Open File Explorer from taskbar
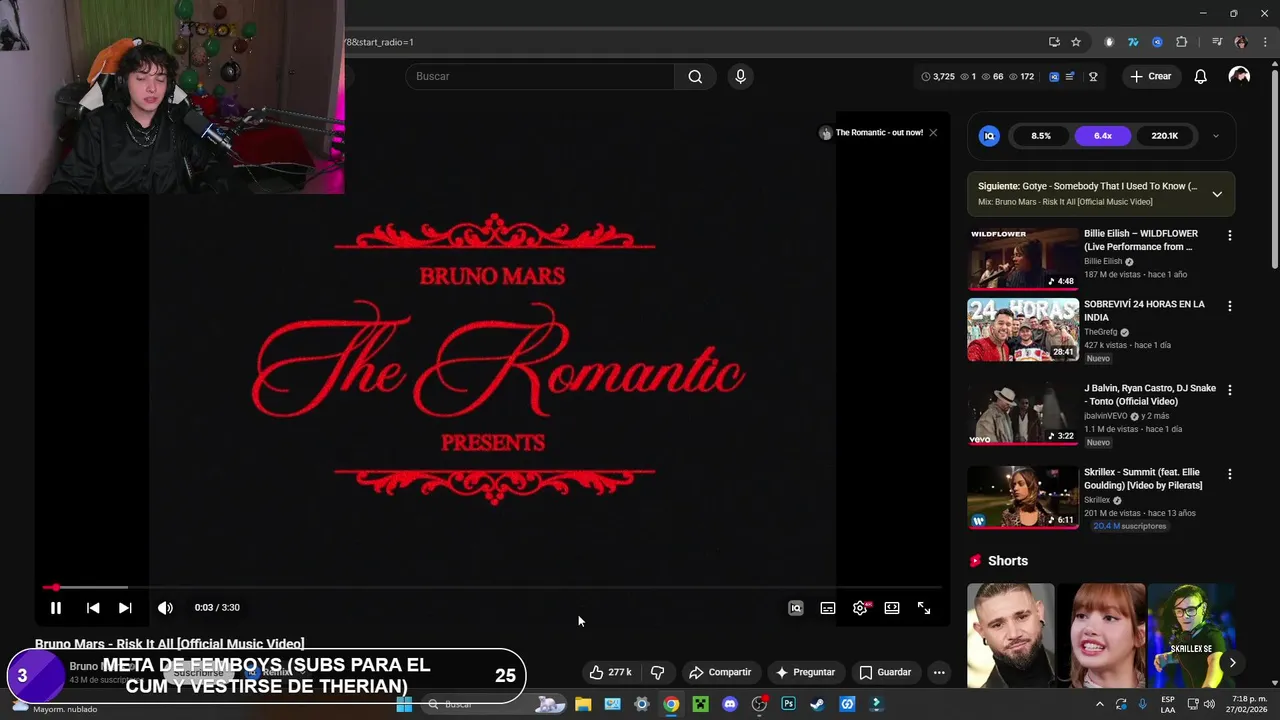1280x720 pixels. point(583,704)
